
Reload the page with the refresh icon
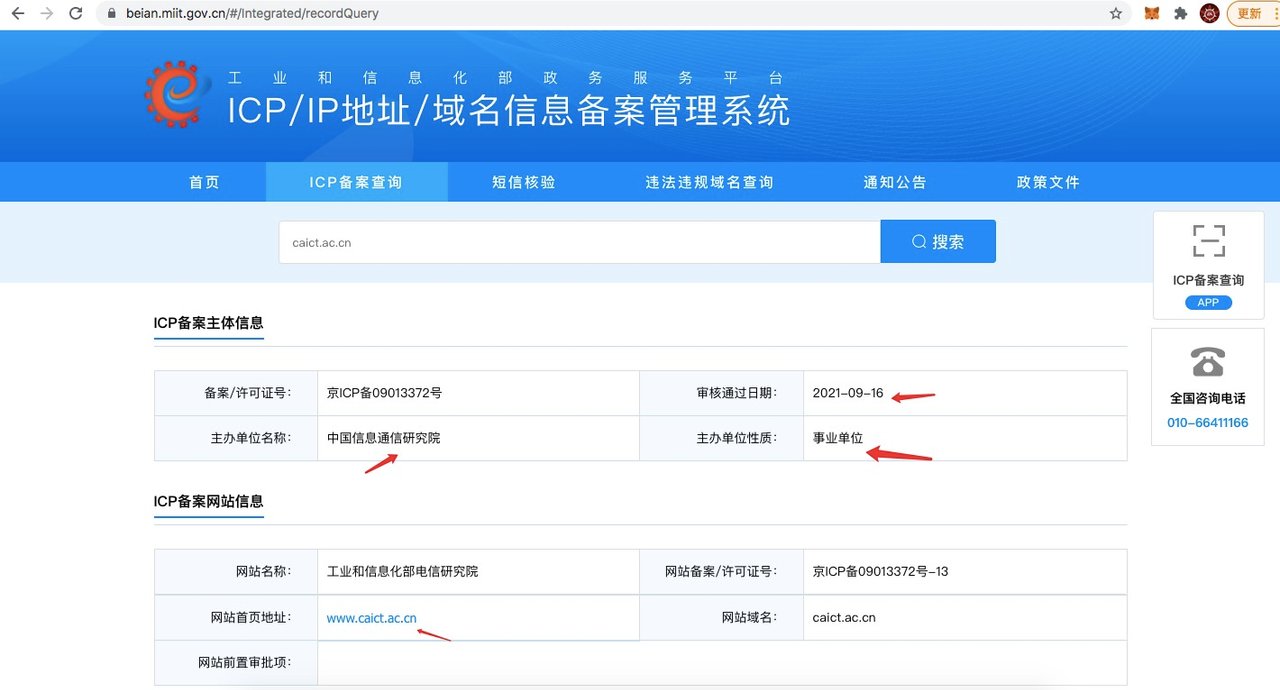76,14
